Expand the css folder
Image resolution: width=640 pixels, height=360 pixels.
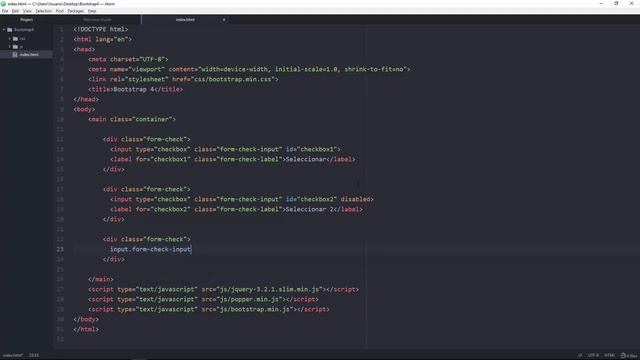tap(10, 39)
